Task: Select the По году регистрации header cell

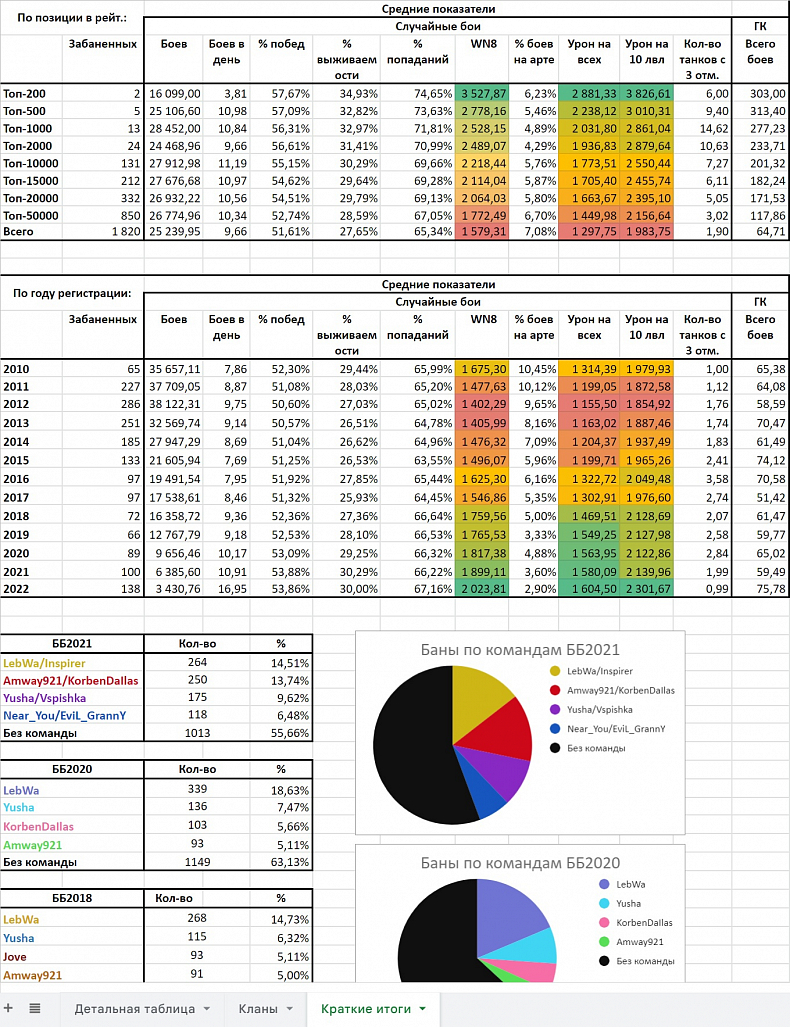Action: [x=71, y=293]
